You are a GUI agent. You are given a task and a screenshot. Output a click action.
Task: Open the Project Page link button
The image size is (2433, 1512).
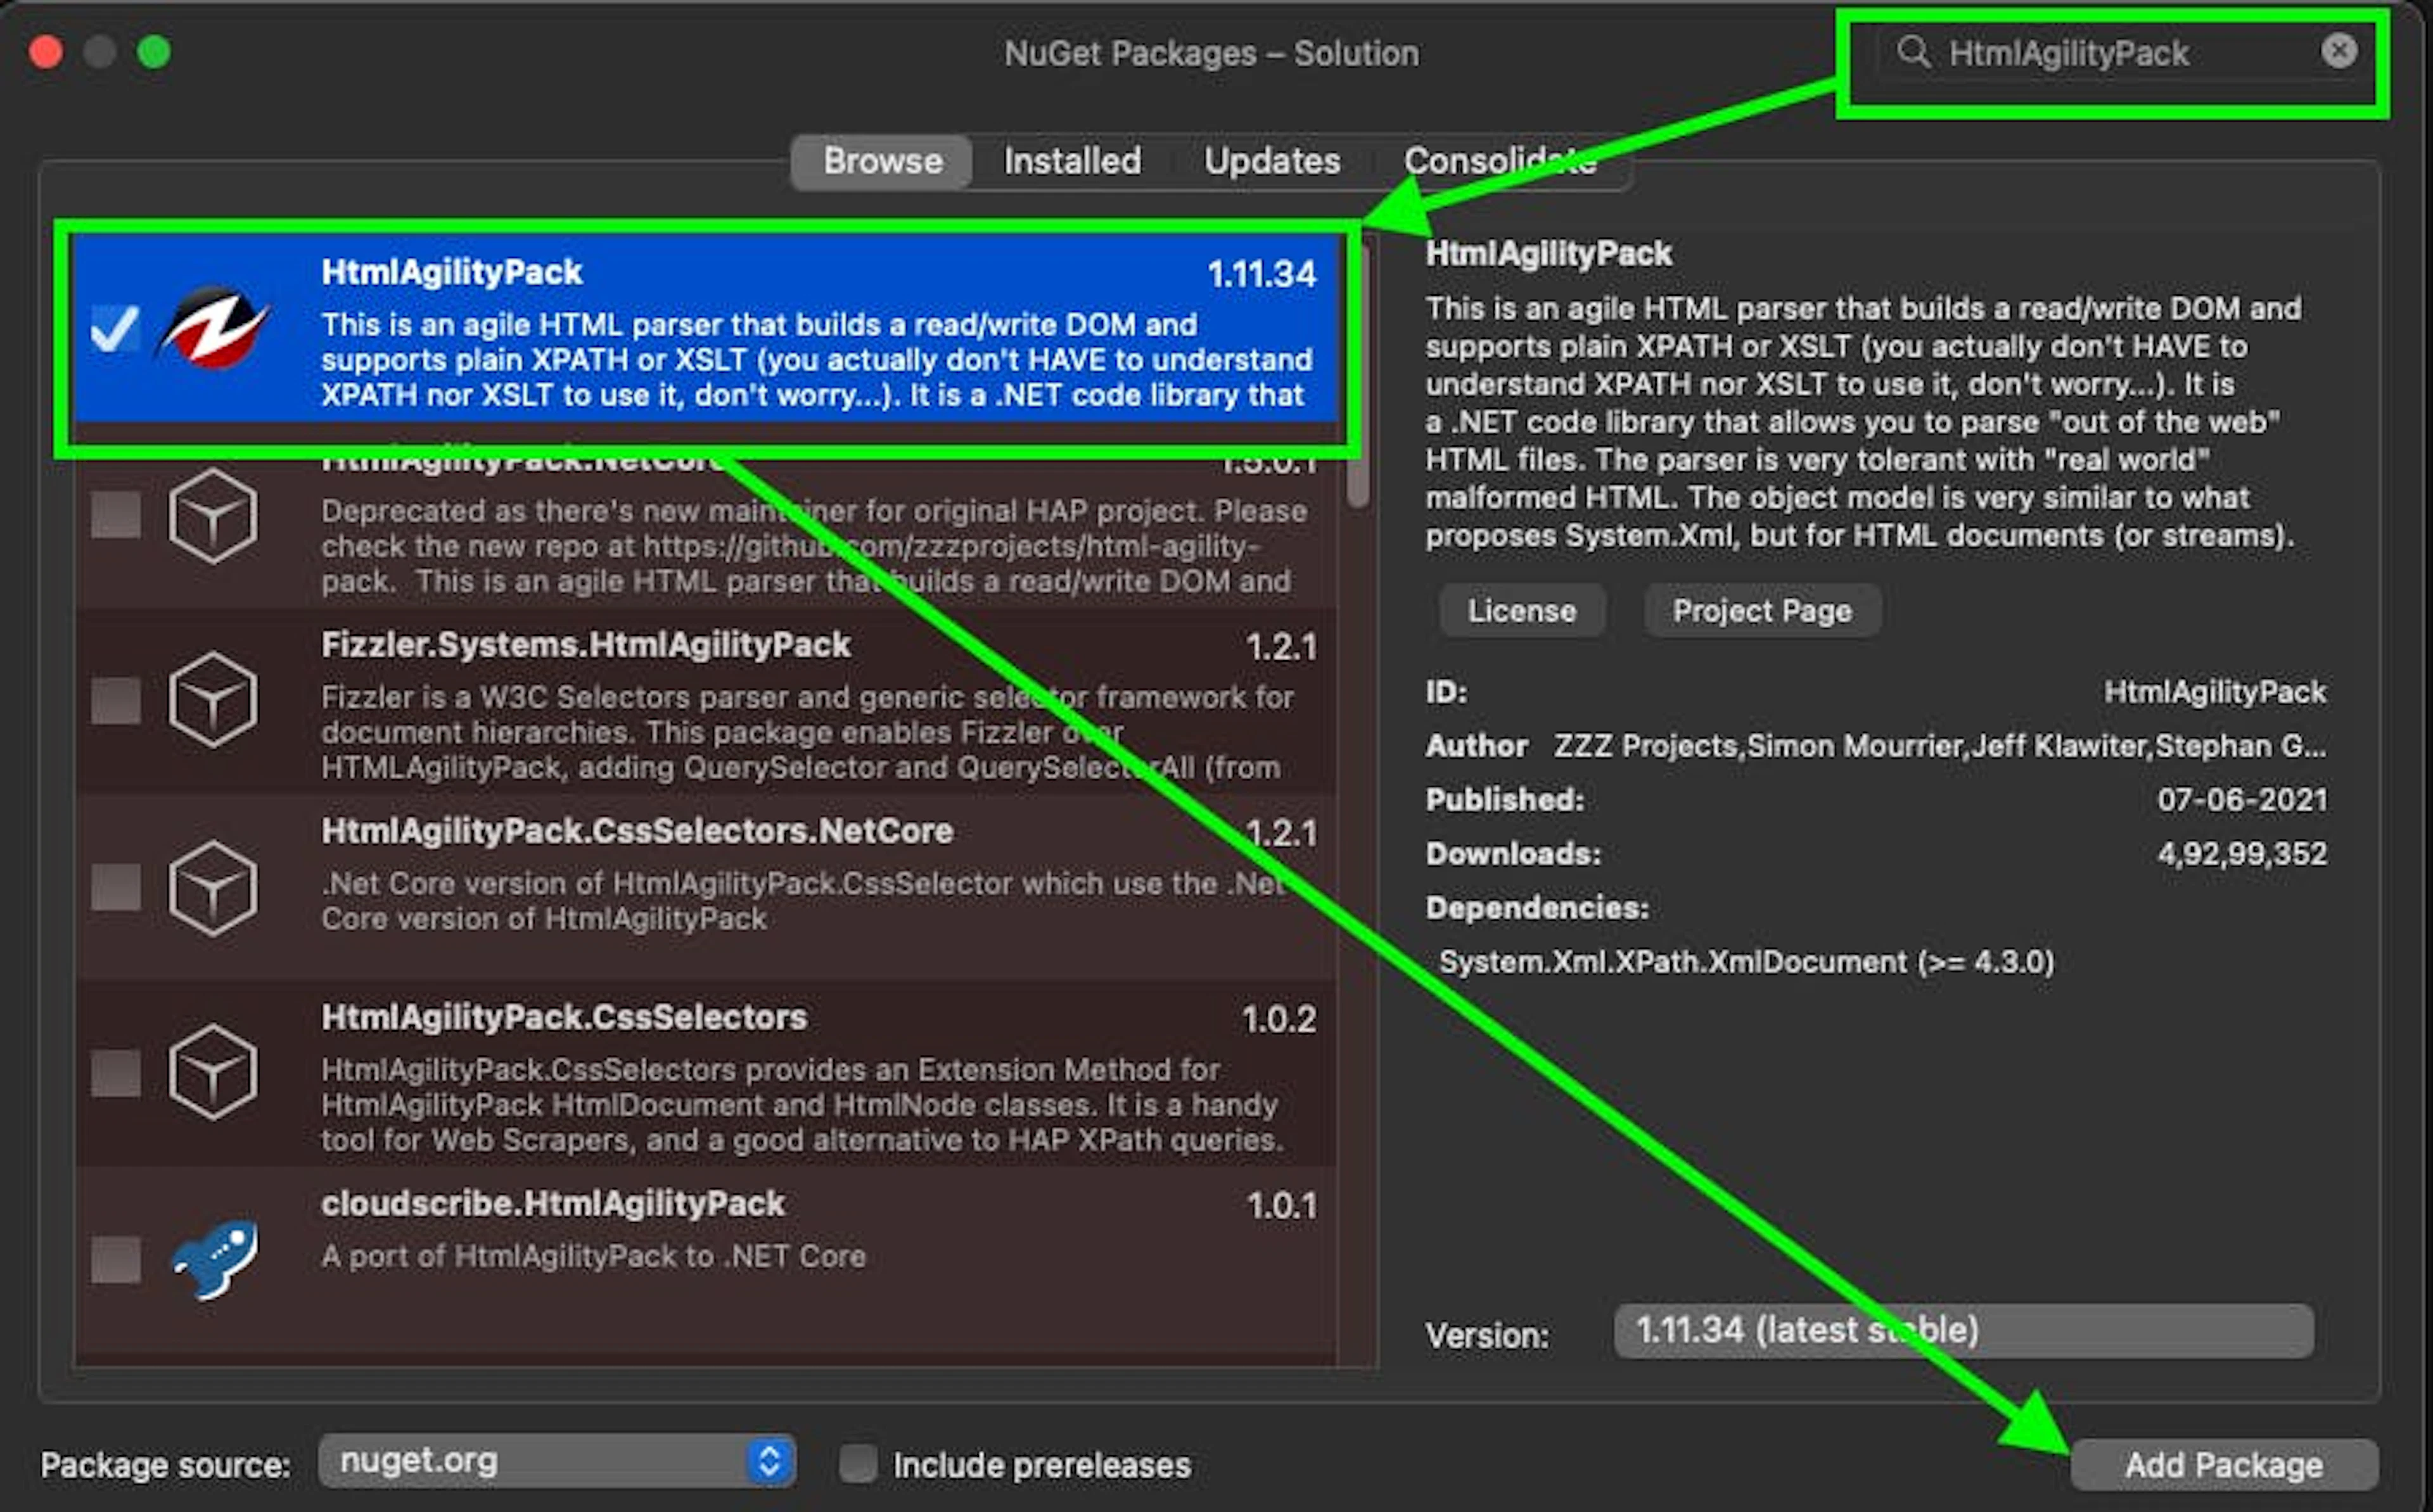1762,610
